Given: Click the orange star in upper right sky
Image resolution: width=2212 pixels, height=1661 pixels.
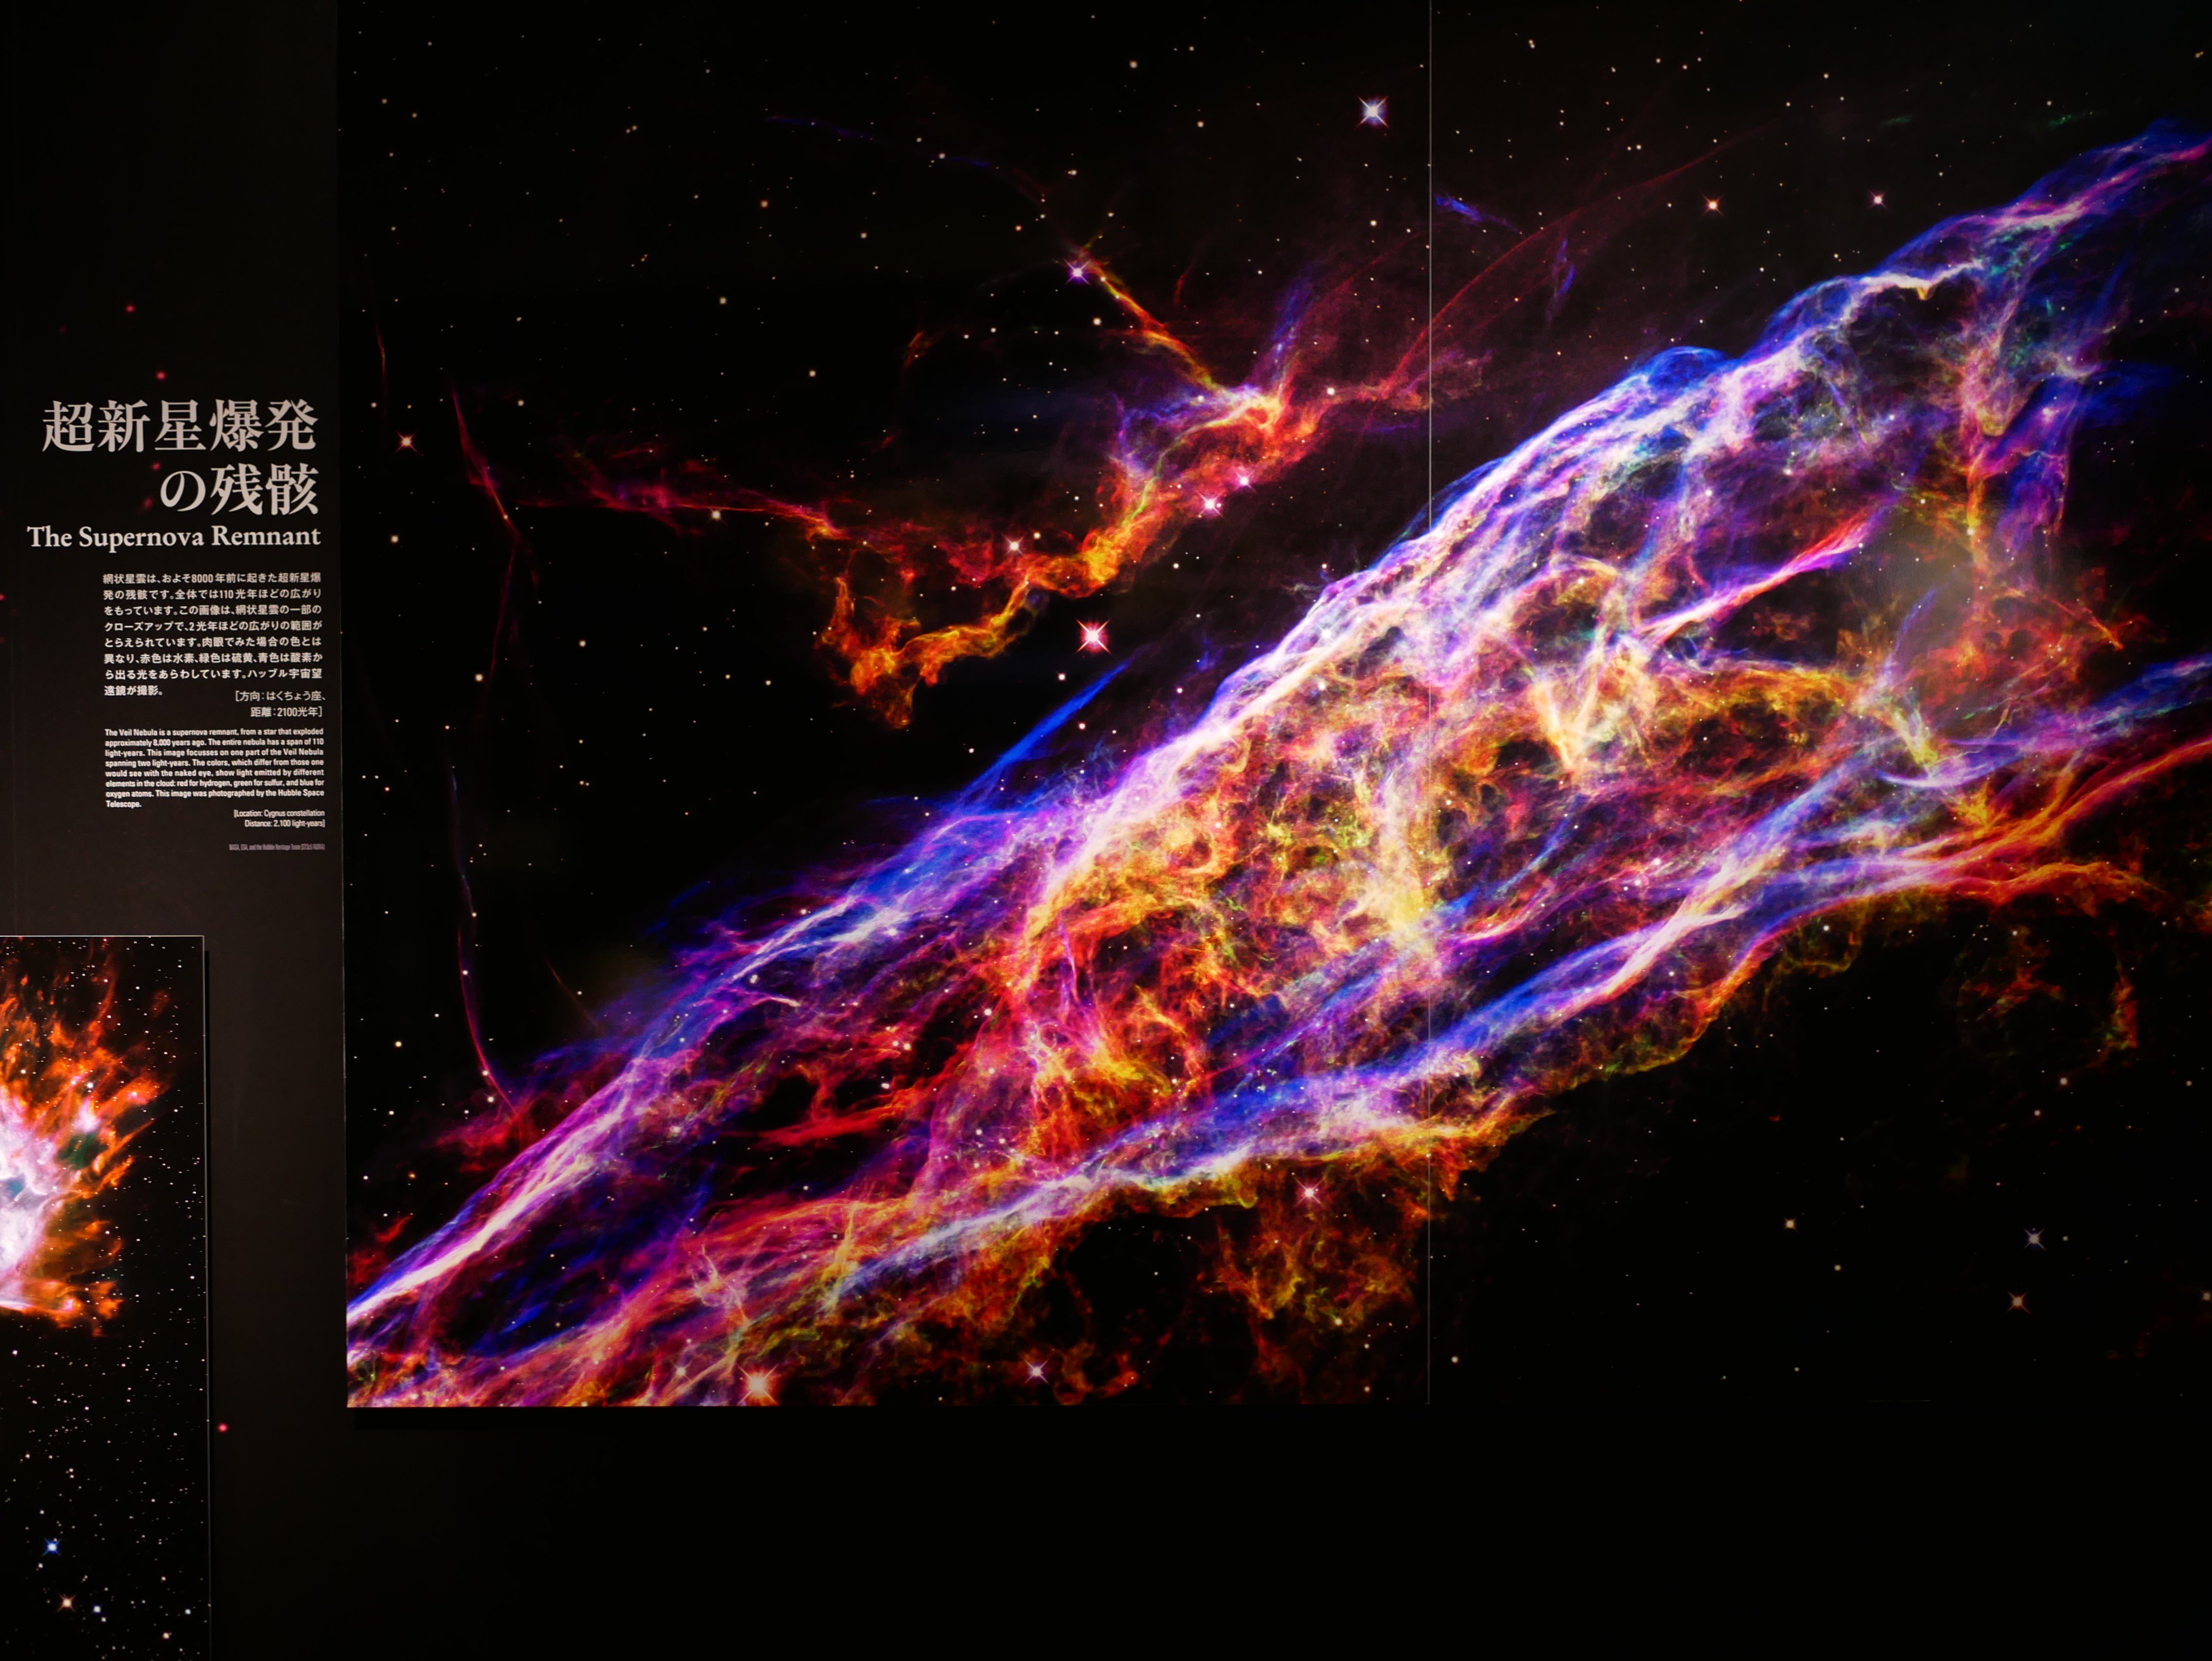Looking at the screenshot, I should click(x=1713, y=205).
